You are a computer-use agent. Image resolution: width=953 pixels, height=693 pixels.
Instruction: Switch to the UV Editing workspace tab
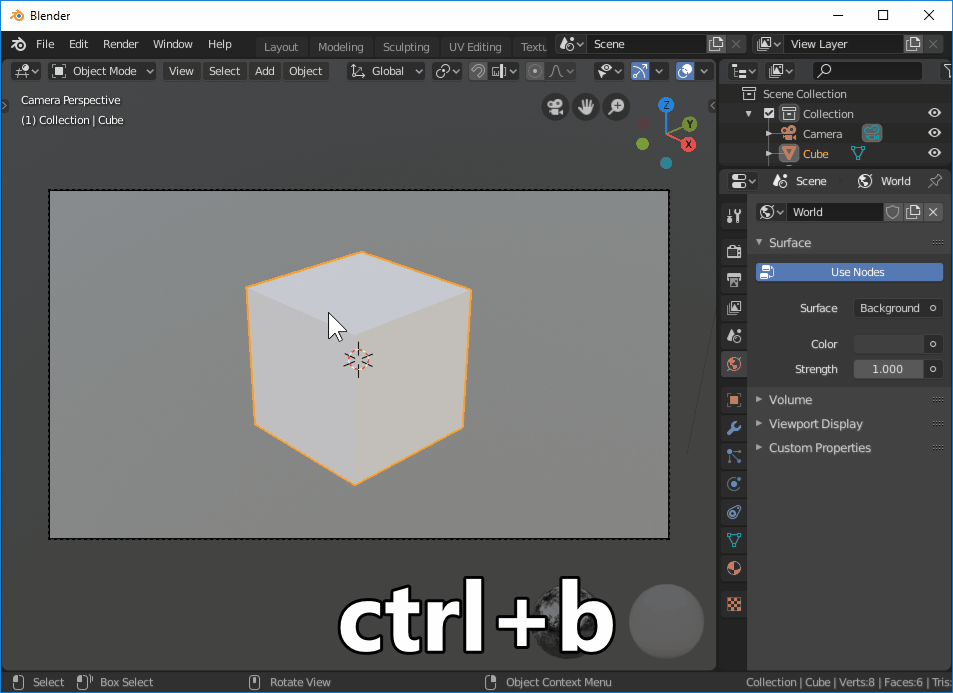pos(475,46)
